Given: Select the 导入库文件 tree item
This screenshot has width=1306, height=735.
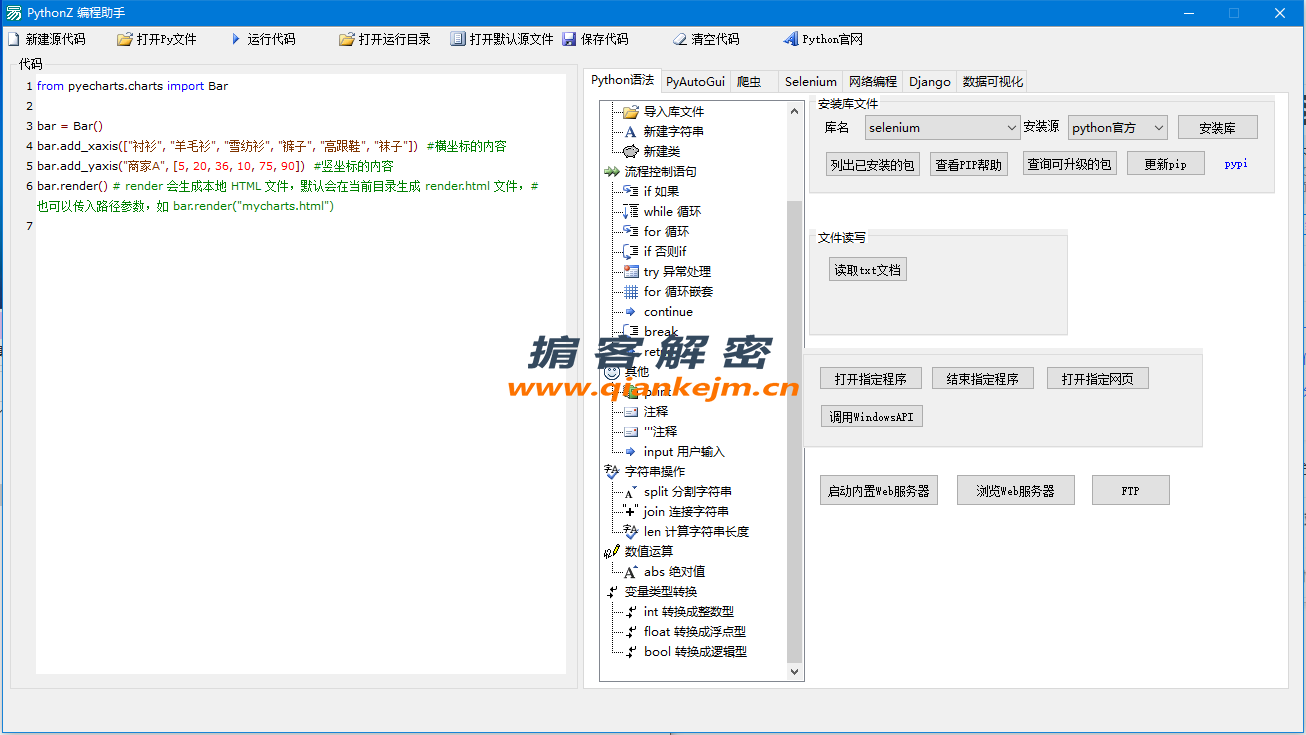Looking at the screenshot, I should click(x=673, y=111).
